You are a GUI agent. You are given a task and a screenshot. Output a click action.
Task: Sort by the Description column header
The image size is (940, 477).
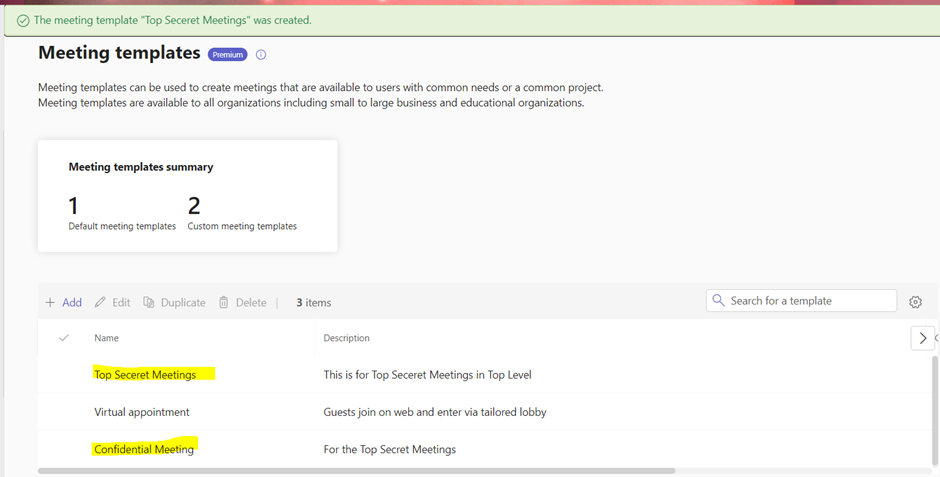346,338
